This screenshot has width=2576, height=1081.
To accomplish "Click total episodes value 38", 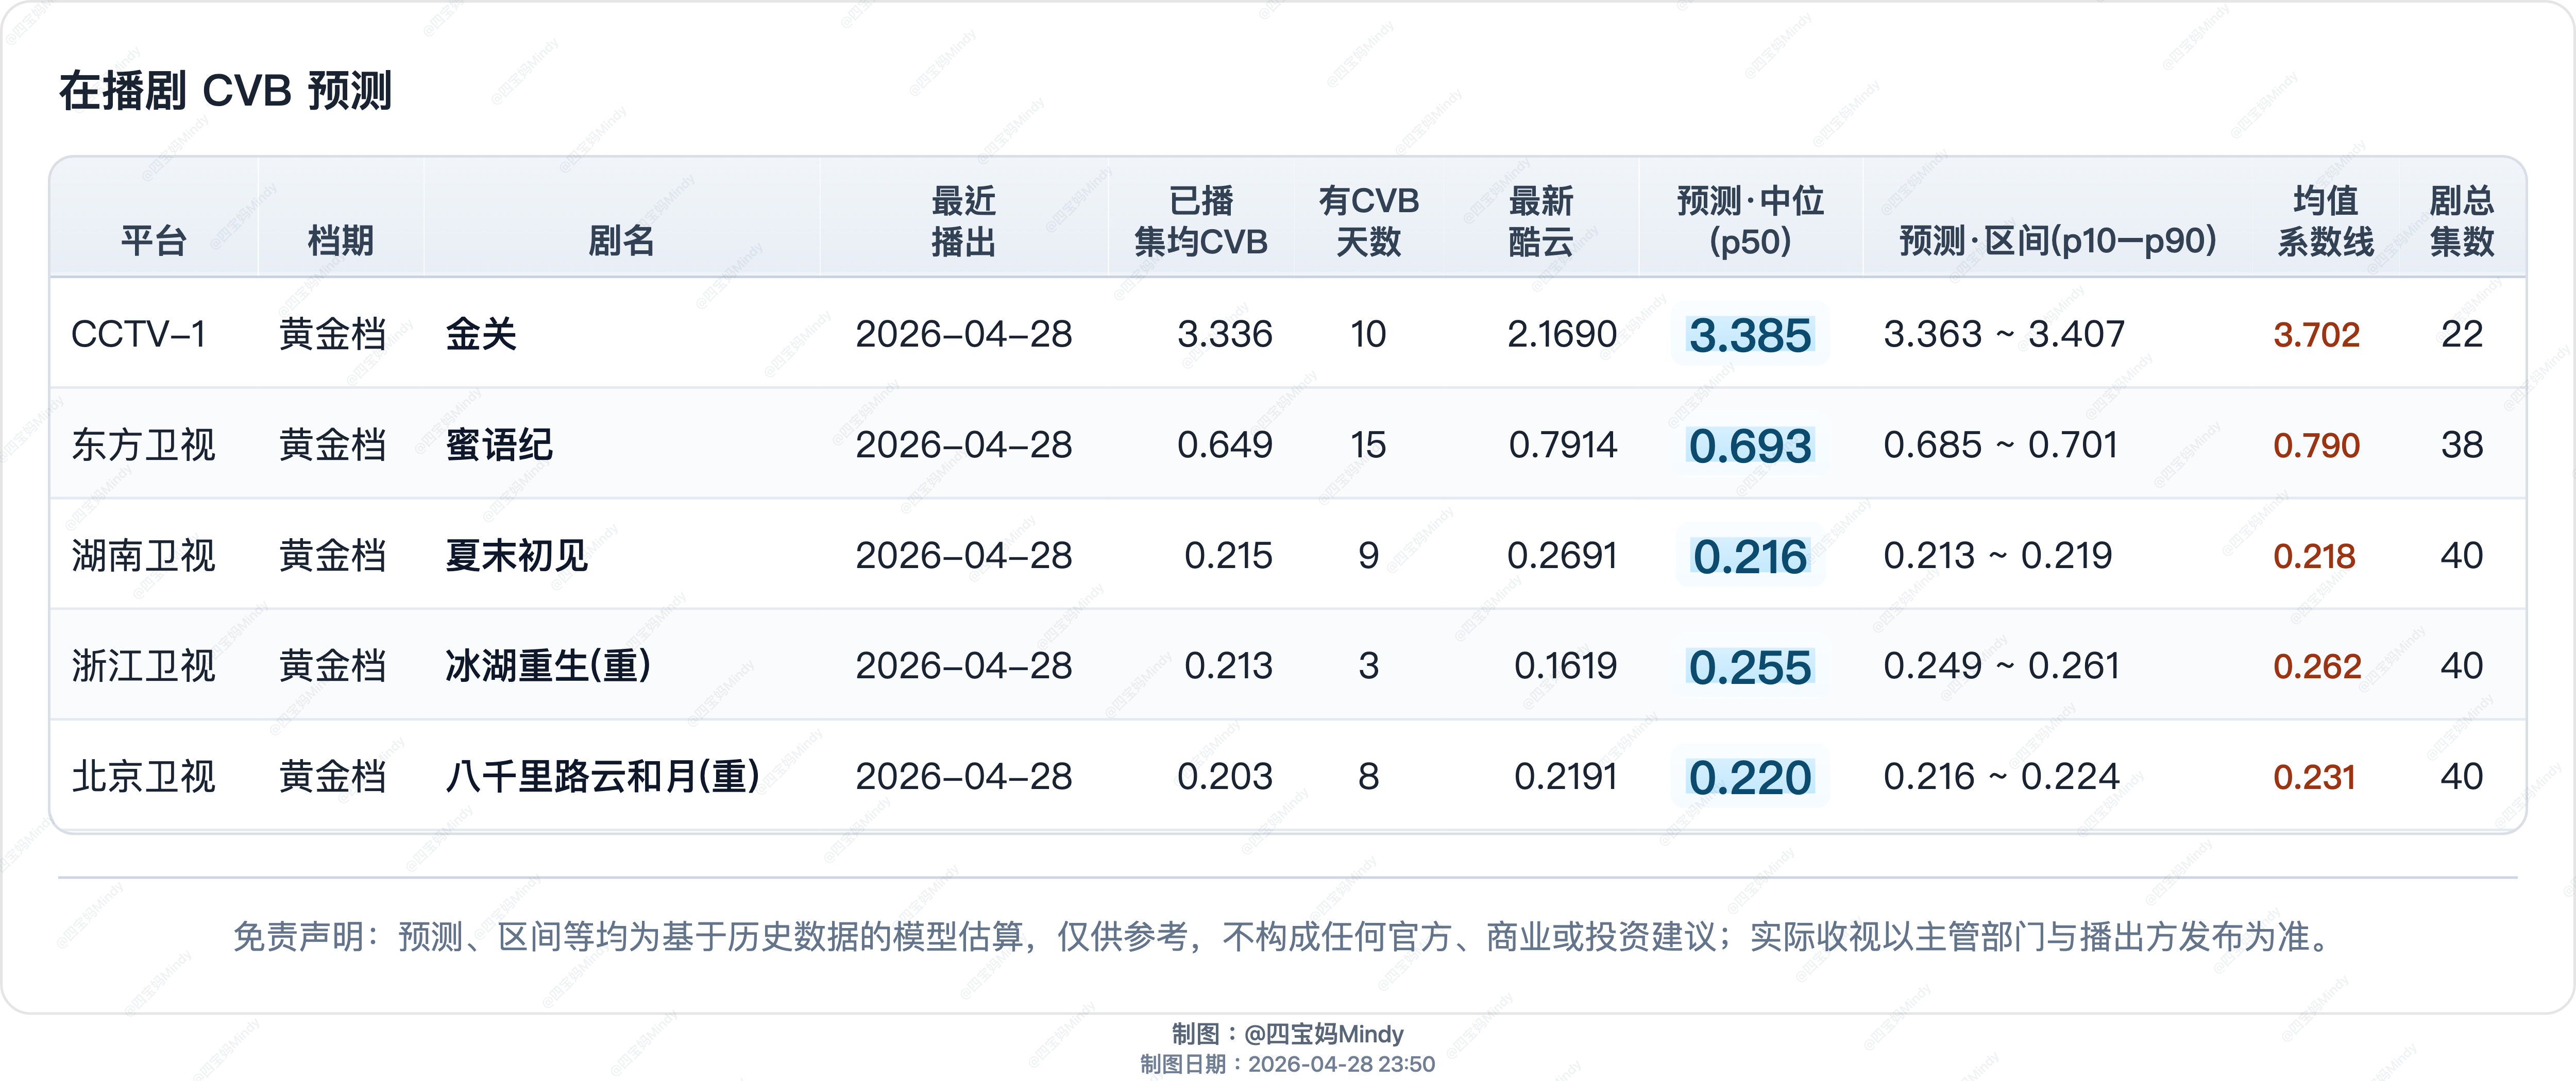I will tap(2462, 445).
